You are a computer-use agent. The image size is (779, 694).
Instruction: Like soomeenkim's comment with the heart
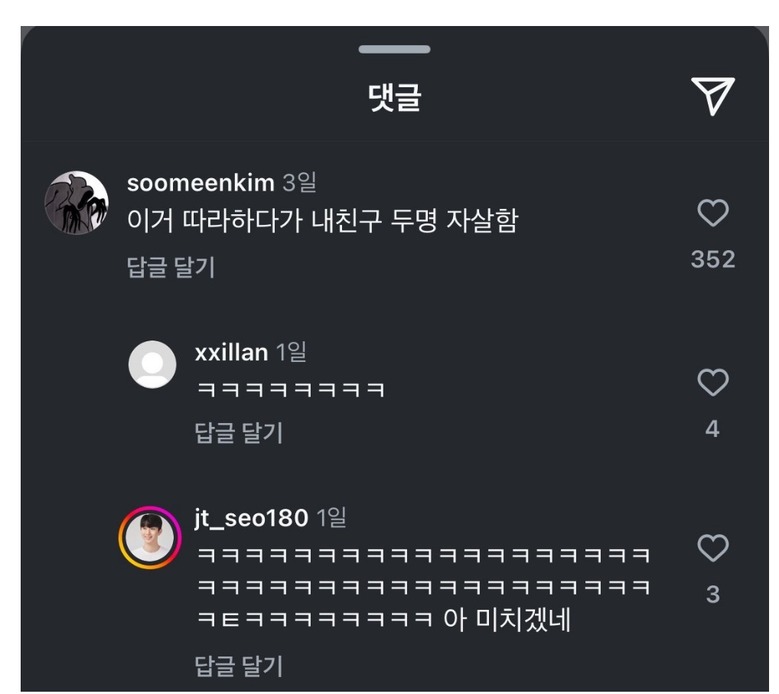point(712,213)
